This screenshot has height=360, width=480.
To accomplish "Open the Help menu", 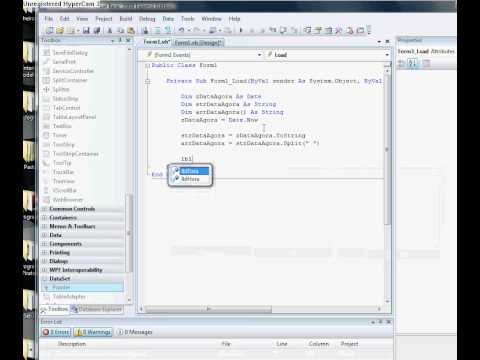I will coord(234,19).
